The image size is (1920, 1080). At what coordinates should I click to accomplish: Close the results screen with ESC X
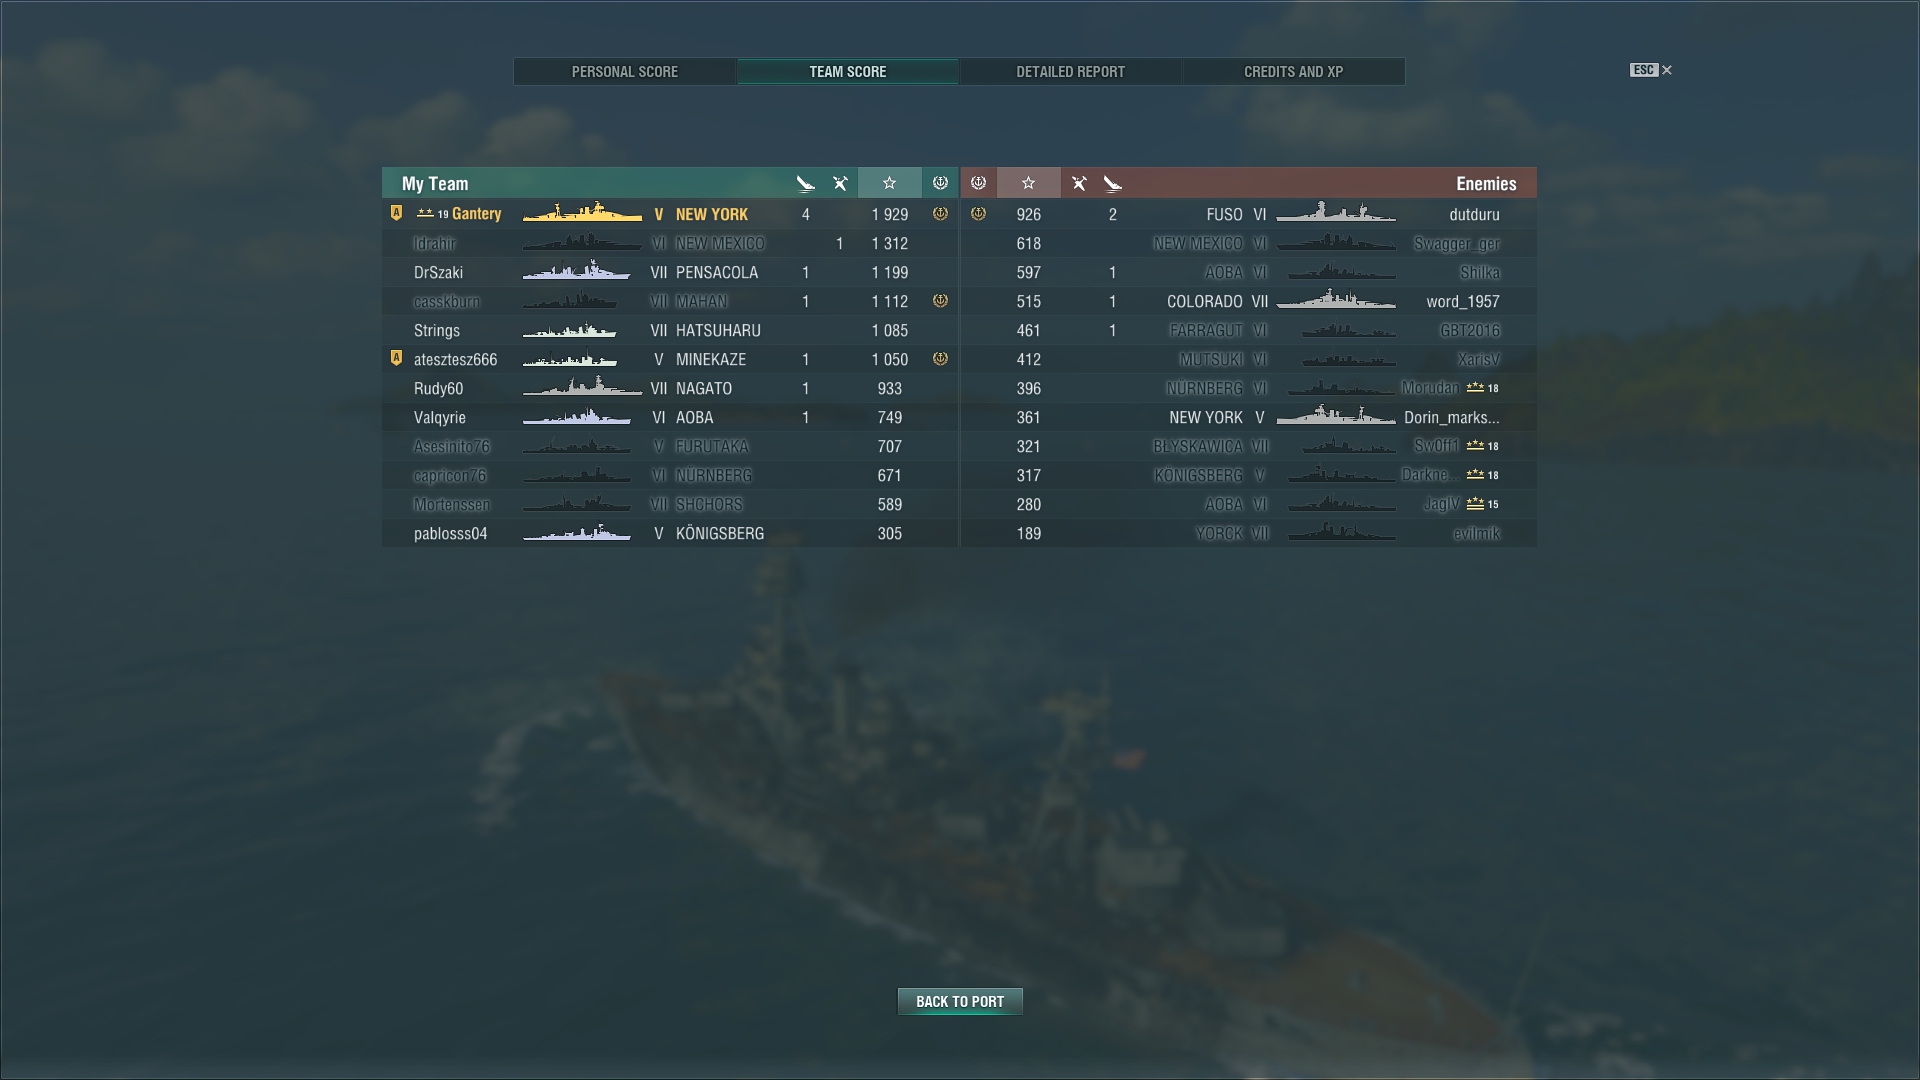[1651, 70]
